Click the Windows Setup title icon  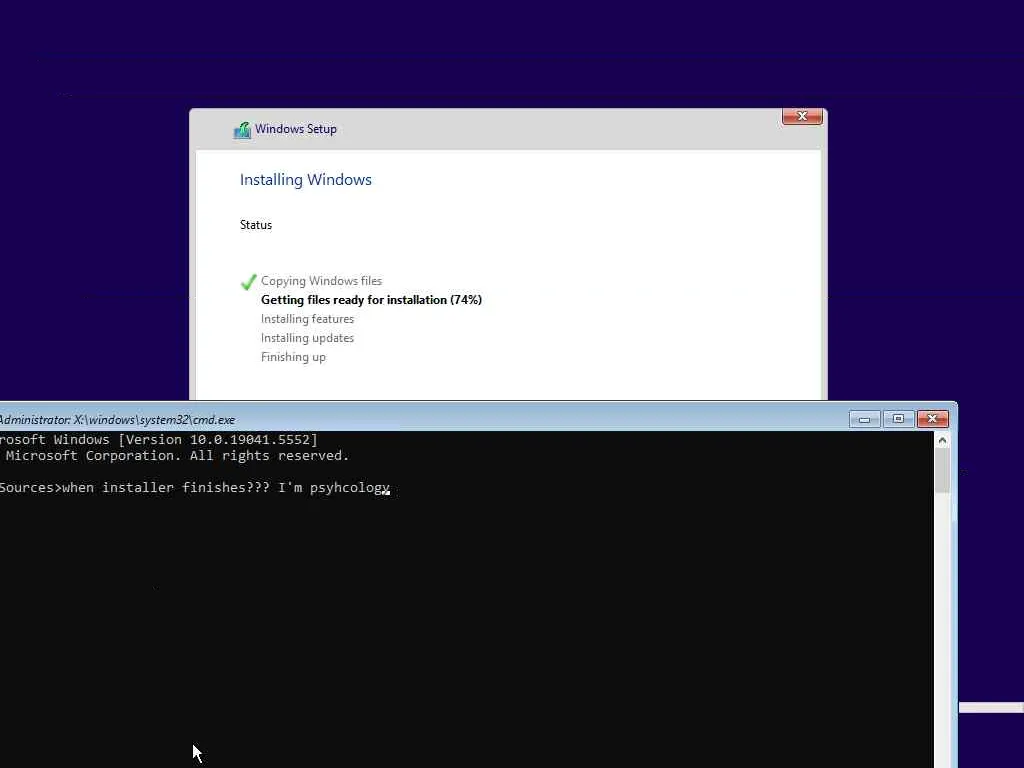pos(242,130)
